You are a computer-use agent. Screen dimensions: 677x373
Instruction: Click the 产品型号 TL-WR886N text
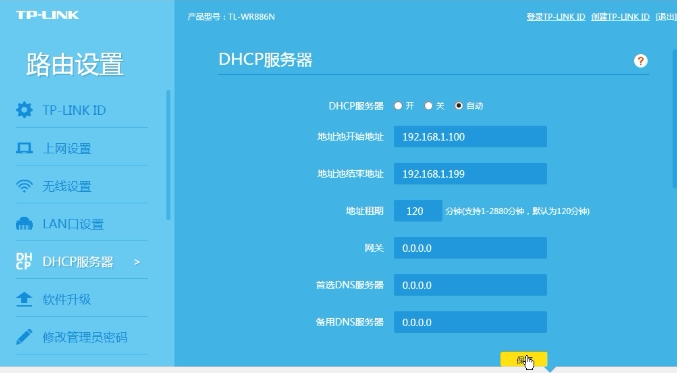231,17
